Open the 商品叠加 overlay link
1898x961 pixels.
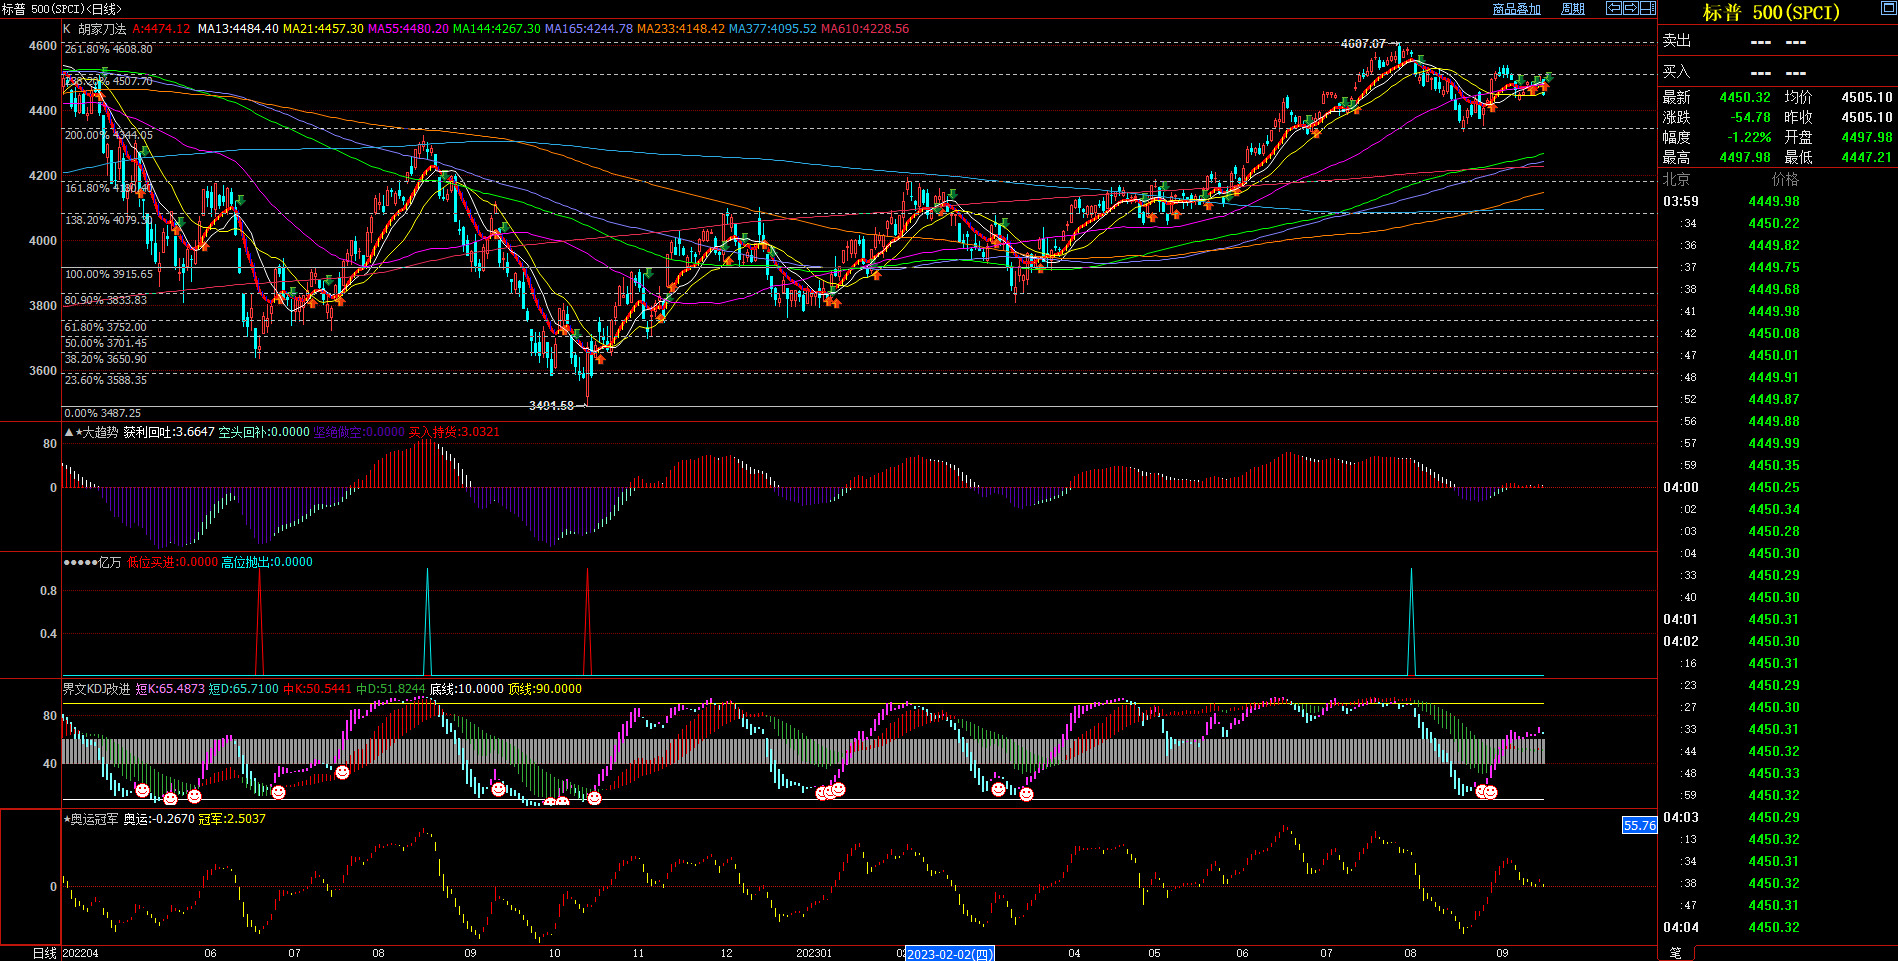pos(1516,9)
